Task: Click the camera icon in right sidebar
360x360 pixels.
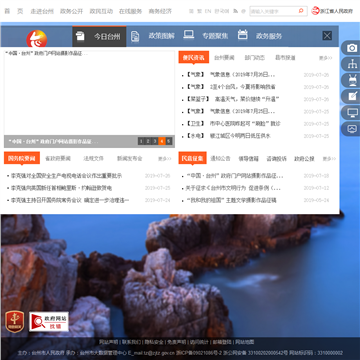Action: point(352,48)
